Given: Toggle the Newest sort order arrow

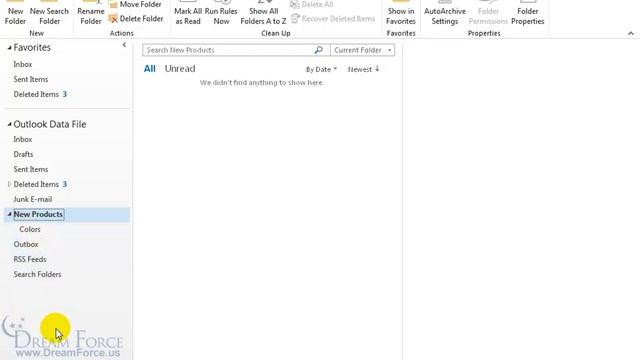Looking at the screenshot, I should point(377,69).
